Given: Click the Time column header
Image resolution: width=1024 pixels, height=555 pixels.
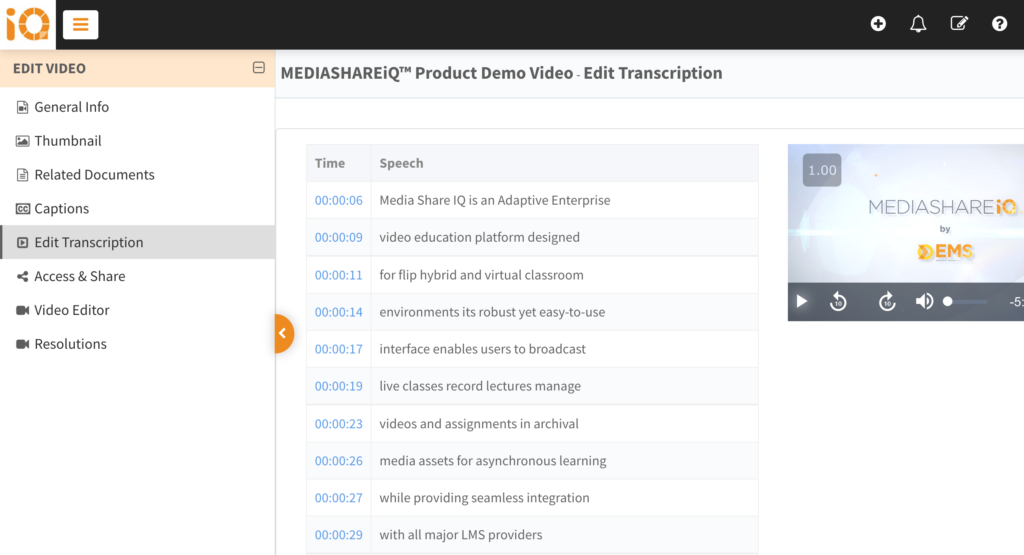Looking at the screenshot, I should pyautogui.click(x=330, y=163).
